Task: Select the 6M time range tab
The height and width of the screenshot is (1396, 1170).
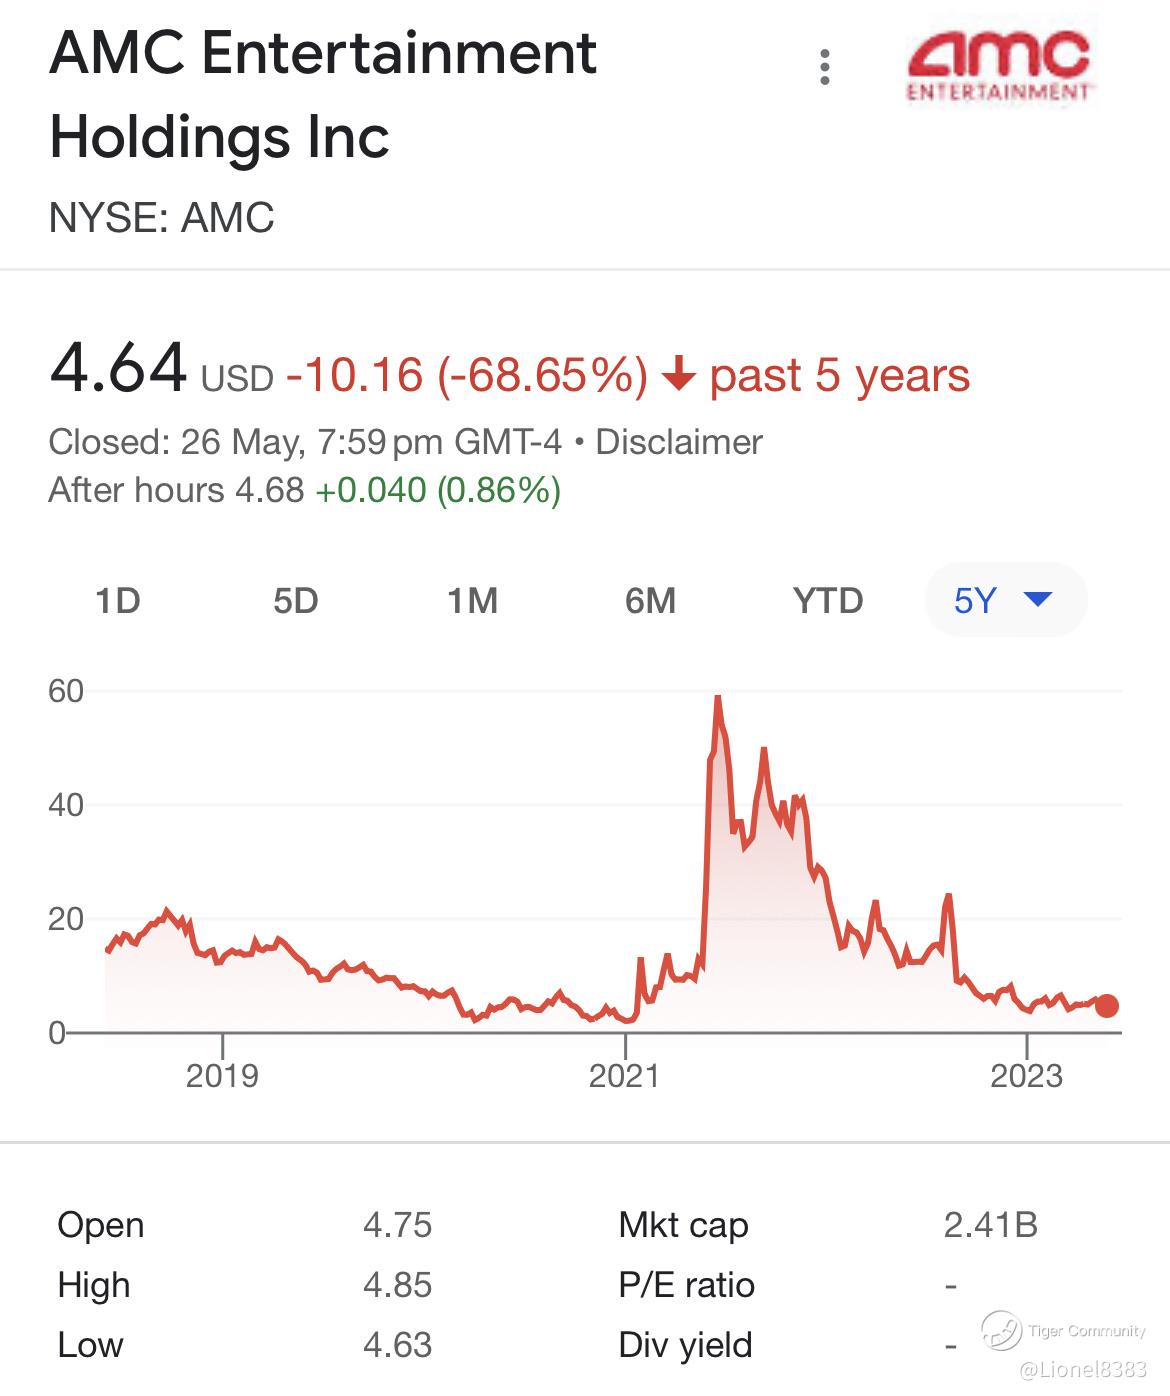Action: 650,601
